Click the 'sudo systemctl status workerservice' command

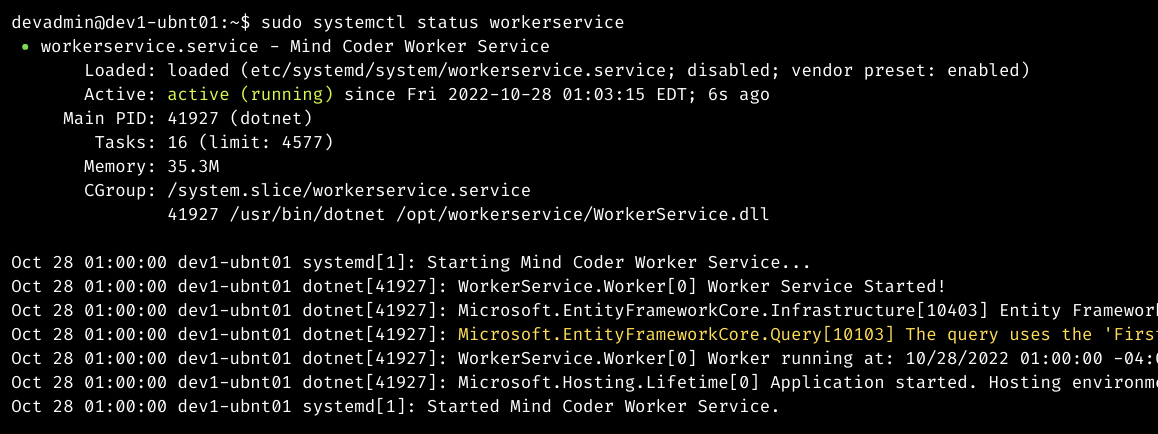442,23
